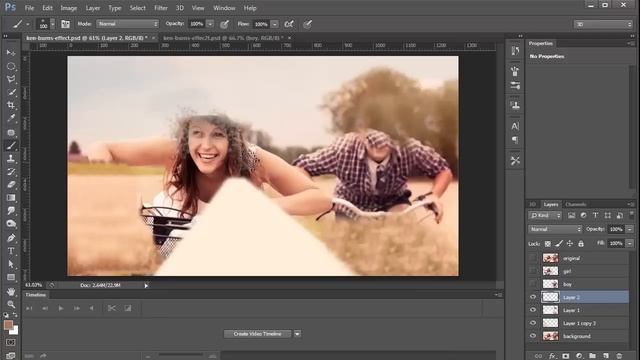Screen dimensions: 640x360
Task: Open the layer blend mode dropdown
Action: [x=555, y=229]
